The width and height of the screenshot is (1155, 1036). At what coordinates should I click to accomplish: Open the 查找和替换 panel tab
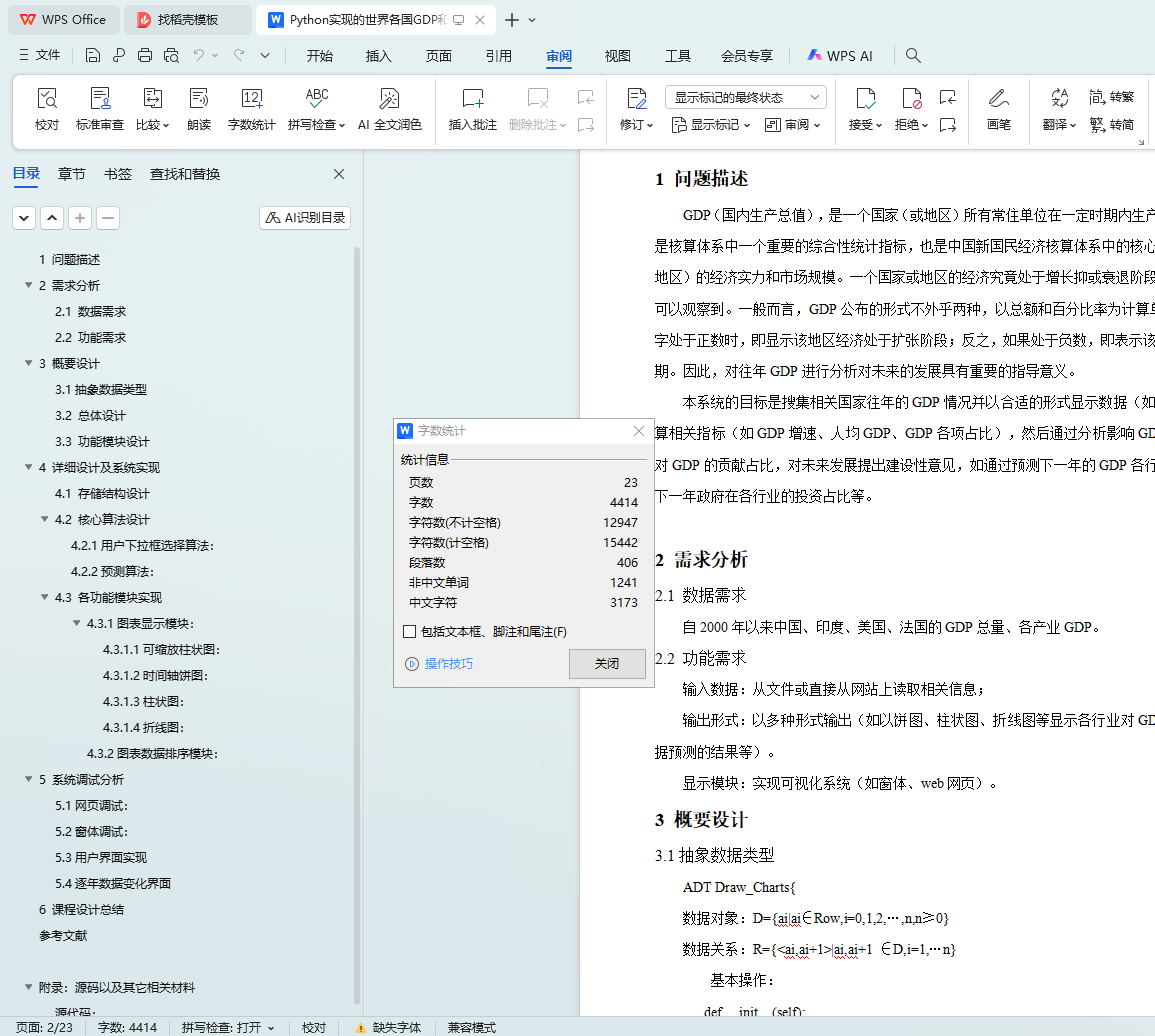pyautogui.click(x=185, y=175)
